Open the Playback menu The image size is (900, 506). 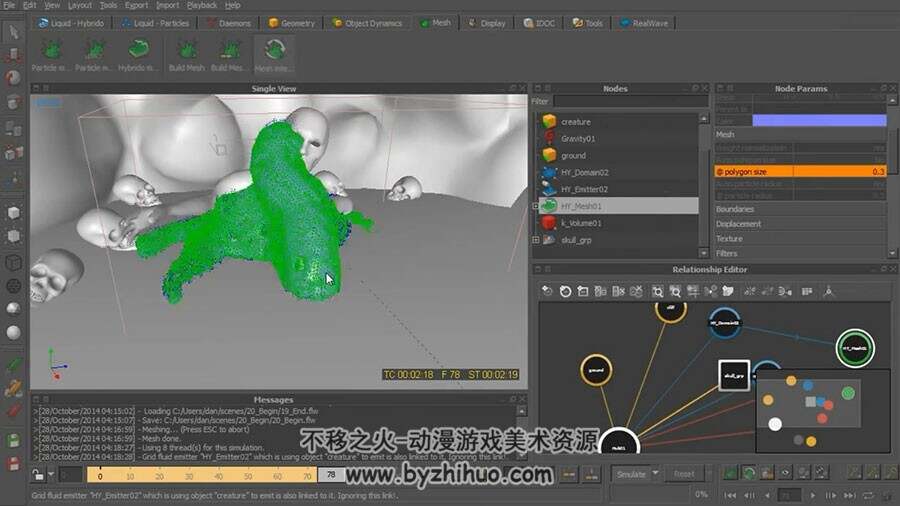pos(202,5)
